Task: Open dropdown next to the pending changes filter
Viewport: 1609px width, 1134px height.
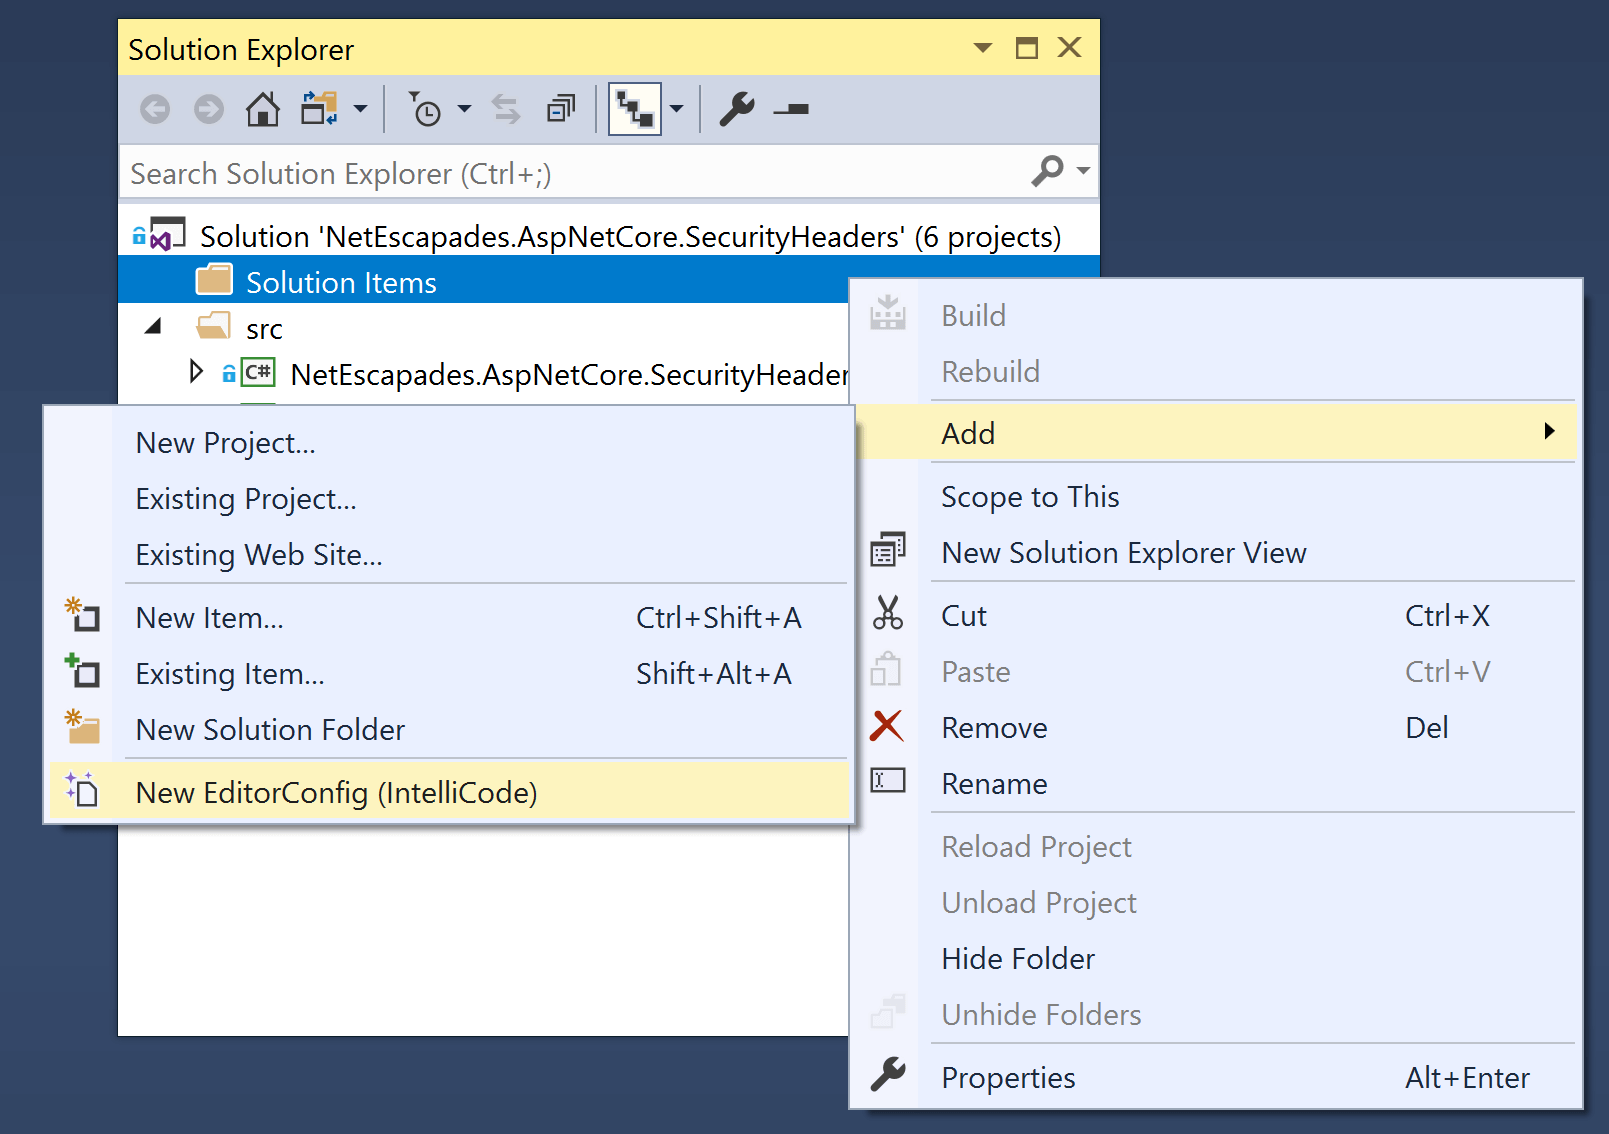Action: [x=464, y=109]
